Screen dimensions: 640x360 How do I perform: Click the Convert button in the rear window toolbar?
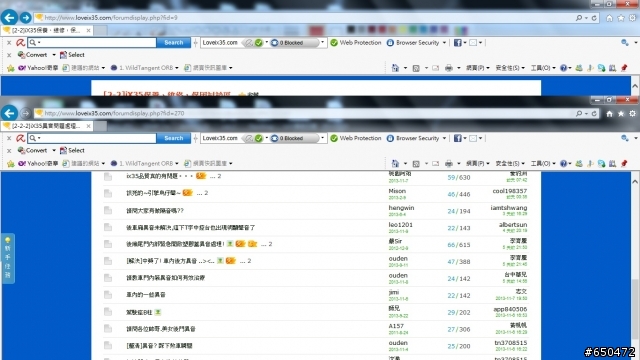tap(33, 55)
